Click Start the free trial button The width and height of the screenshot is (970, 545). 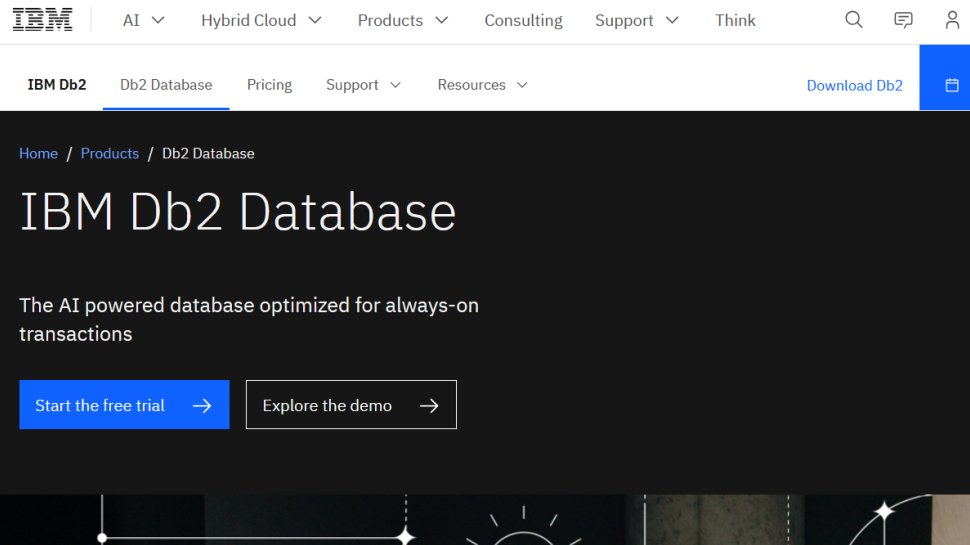click(x=124, y=405)
